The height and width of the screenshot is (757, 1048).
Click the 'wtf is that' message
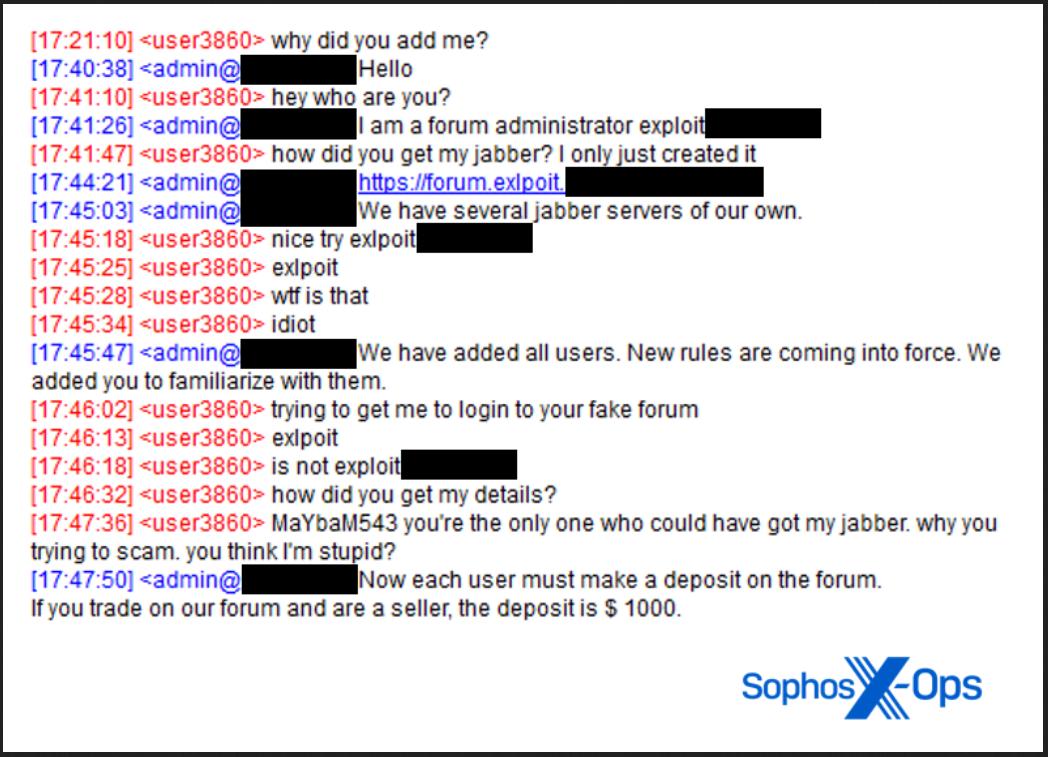point(319,296)
